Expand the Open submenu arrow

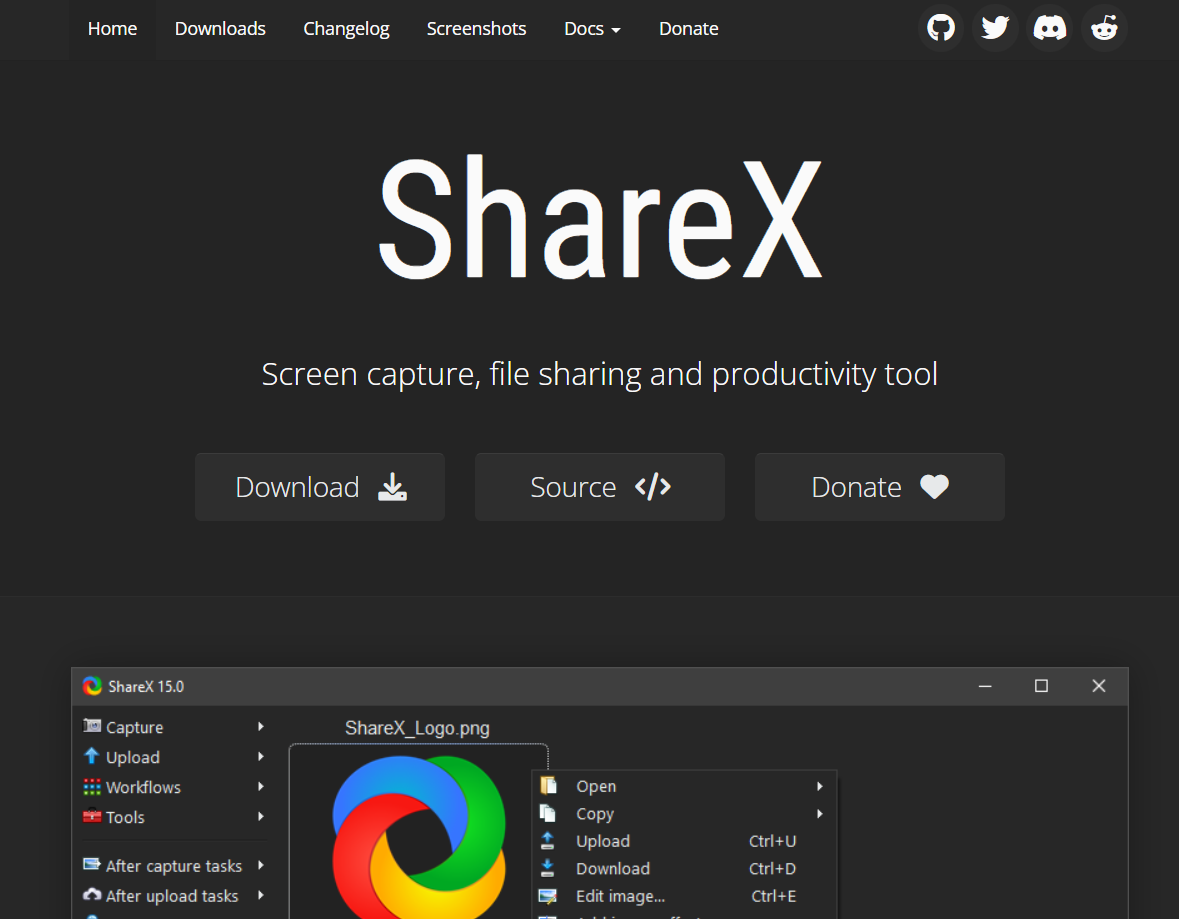point(820,786)
